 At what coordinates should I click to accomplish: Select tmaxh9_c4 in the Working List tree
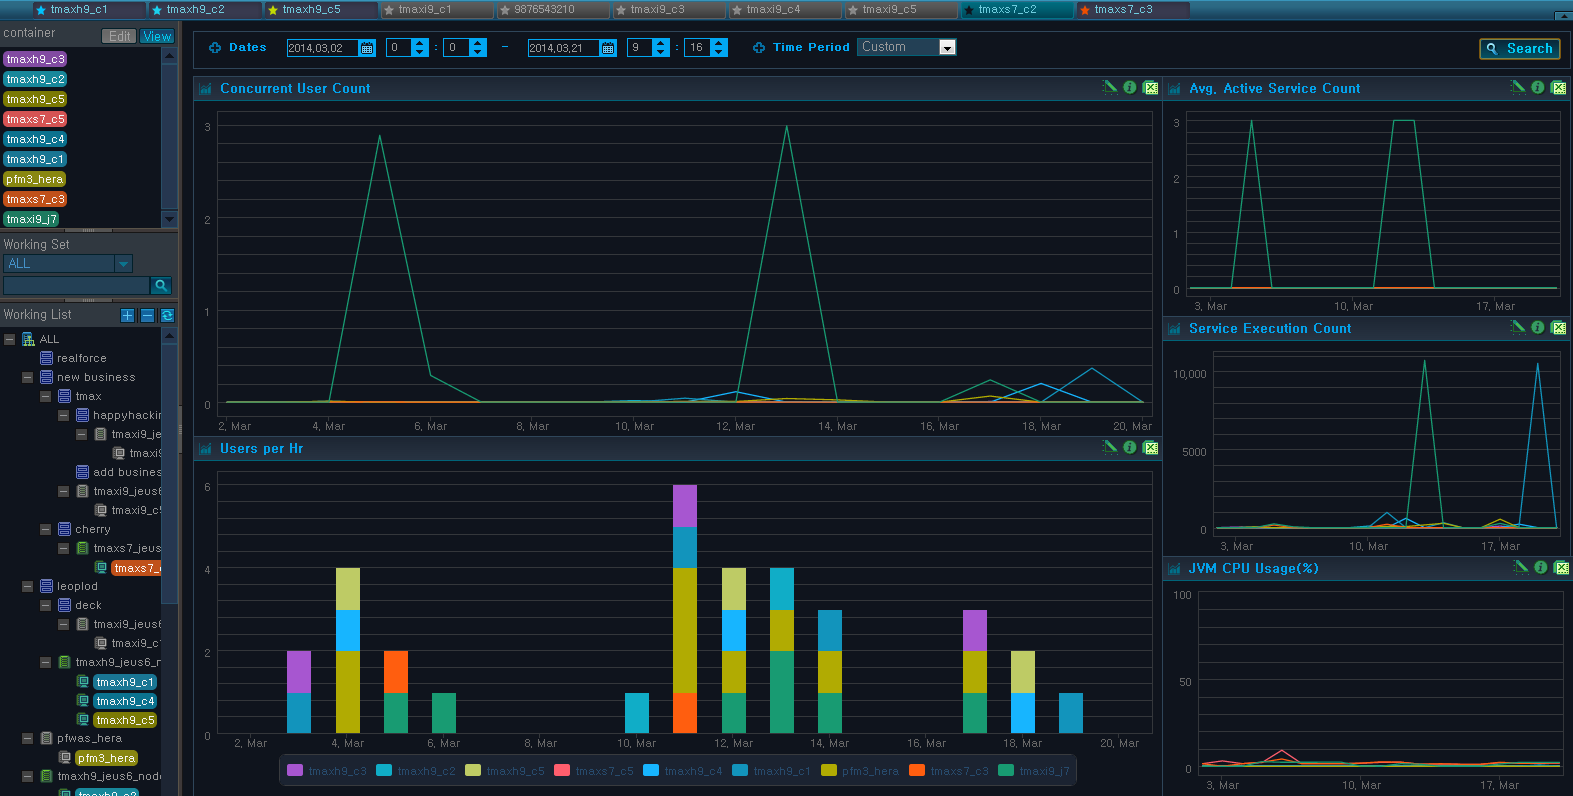tap(125, 701)
